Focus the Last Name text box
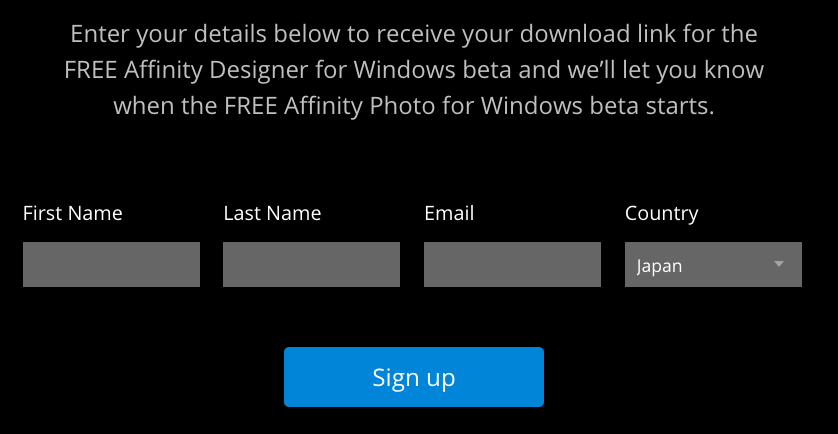This screenshot has height=434, width=838. 311,264
